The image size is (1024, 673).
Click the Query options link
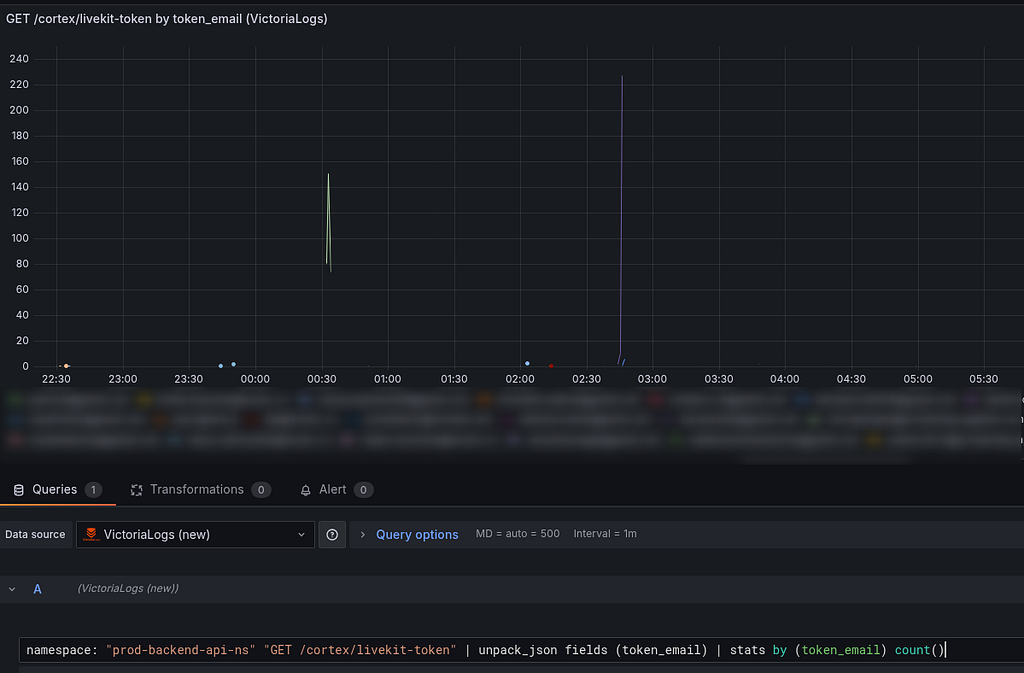[x=417, y=535]
